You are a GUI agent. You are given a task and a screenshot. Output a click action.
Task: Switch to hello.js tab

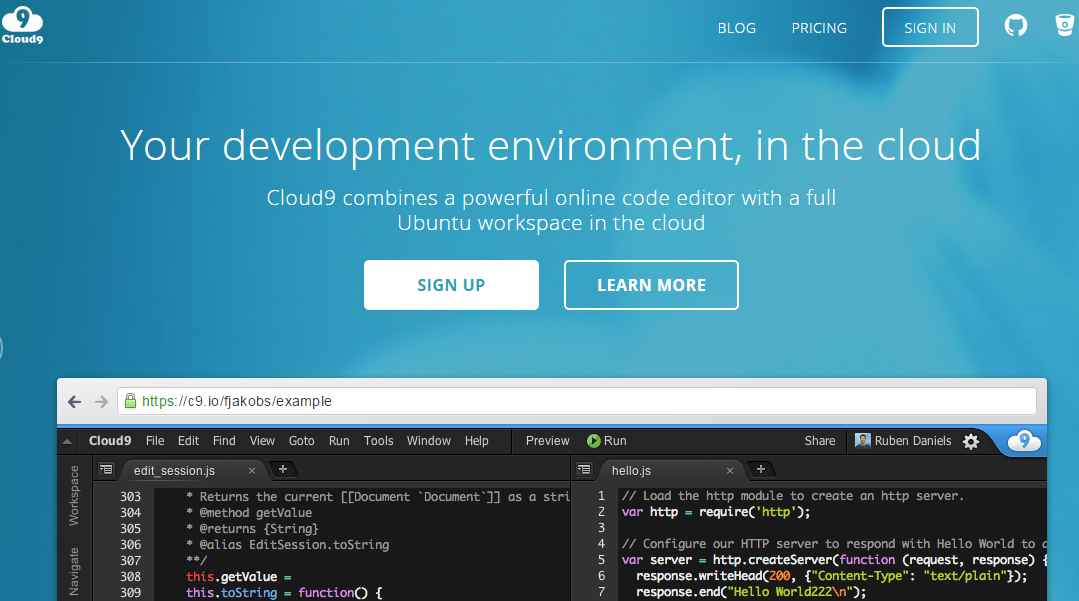coord(631,471)
